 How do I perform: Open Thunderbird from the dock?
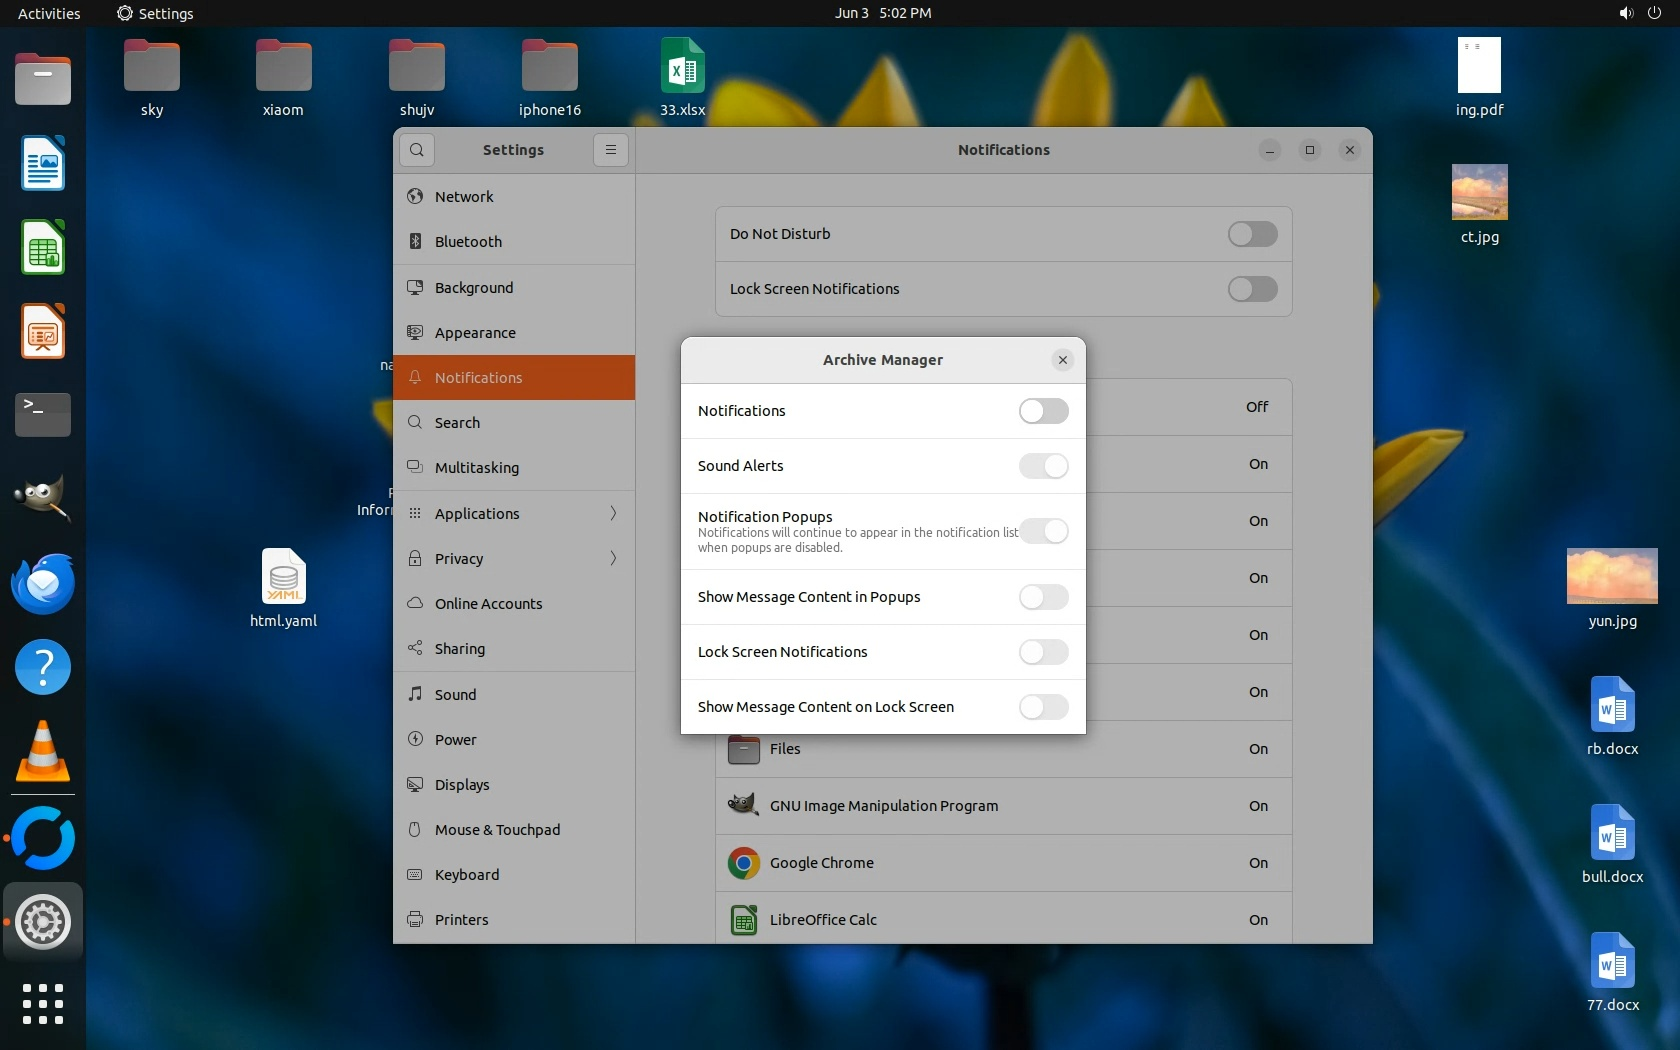point(43,584)
